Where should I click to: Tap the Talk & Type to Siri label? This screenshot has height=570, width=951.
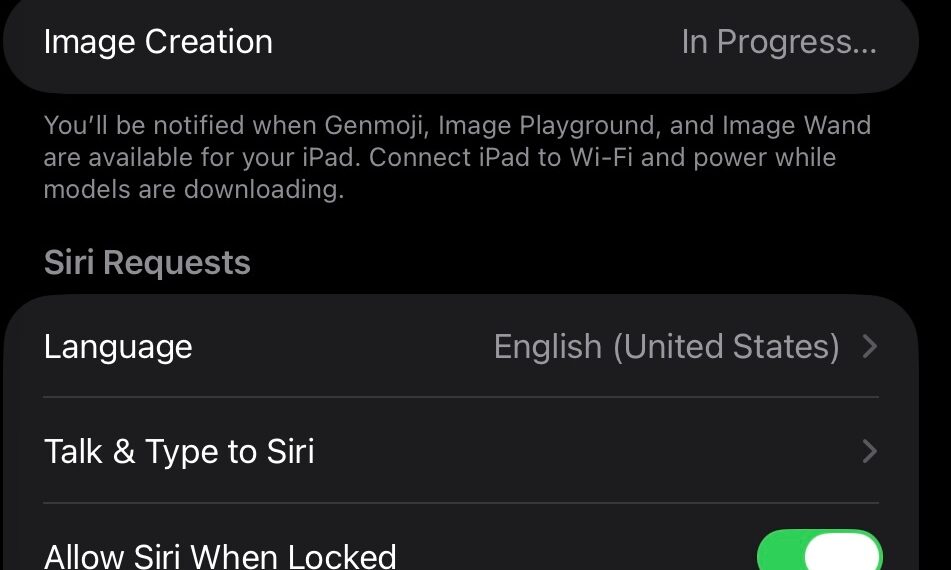coord(179,452)
